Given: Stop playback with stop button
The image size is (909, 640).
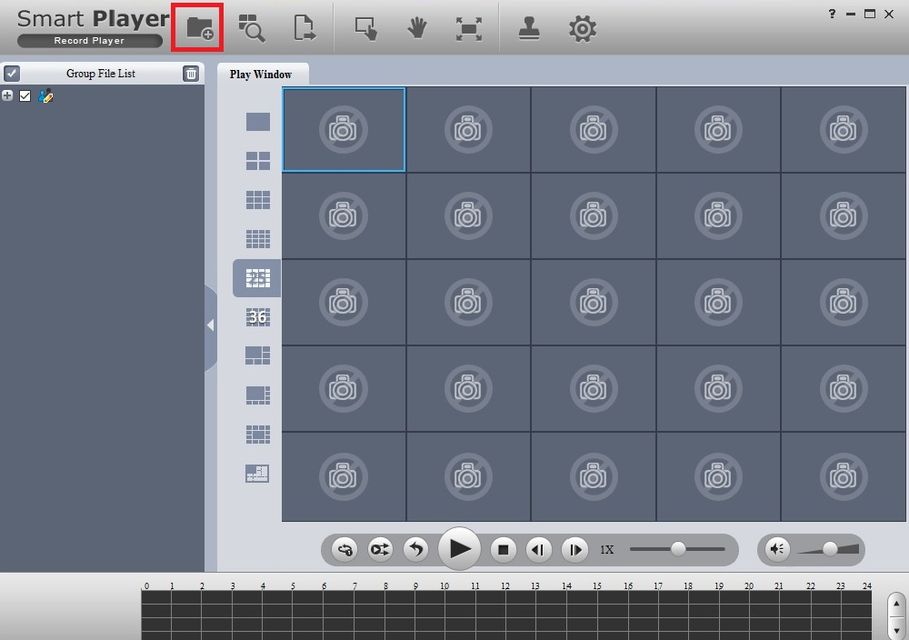Looking at the screenshot, I should click(503, 550).
